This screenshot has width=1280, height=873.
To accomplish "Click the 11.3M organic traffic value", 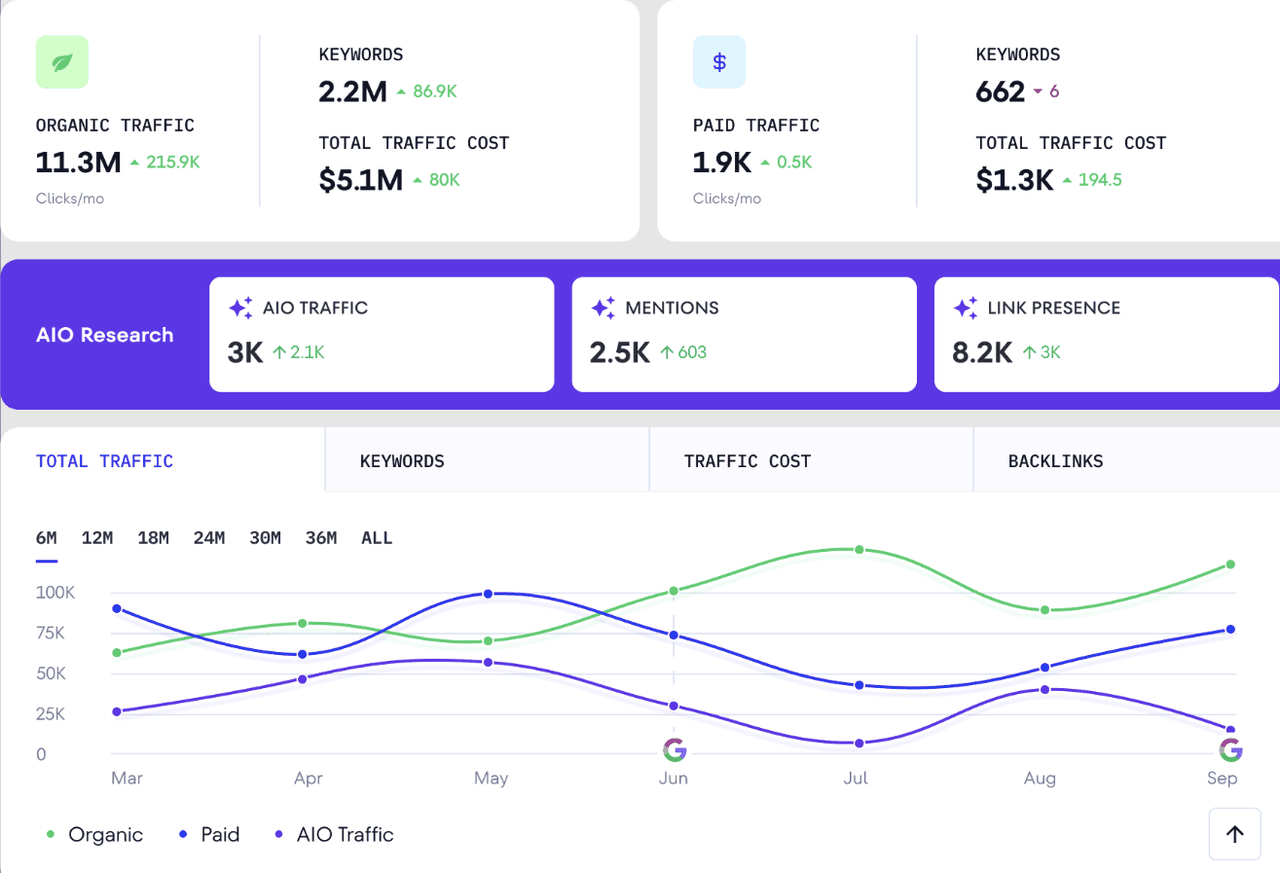I will [78, 162].
